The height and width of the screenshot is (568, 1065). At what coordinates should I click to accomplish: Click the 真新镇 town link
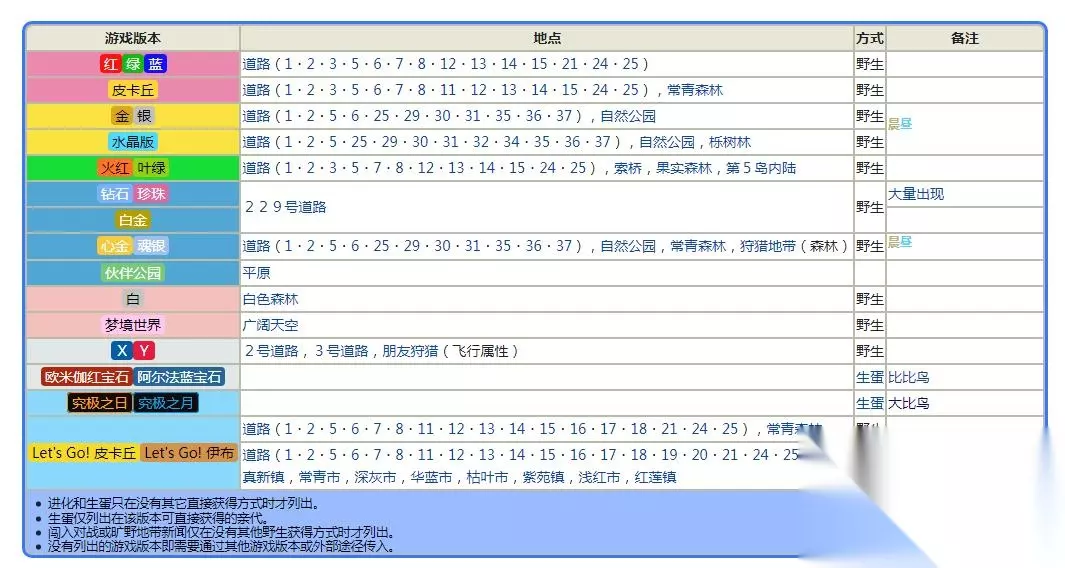click(x=264, y=477)
